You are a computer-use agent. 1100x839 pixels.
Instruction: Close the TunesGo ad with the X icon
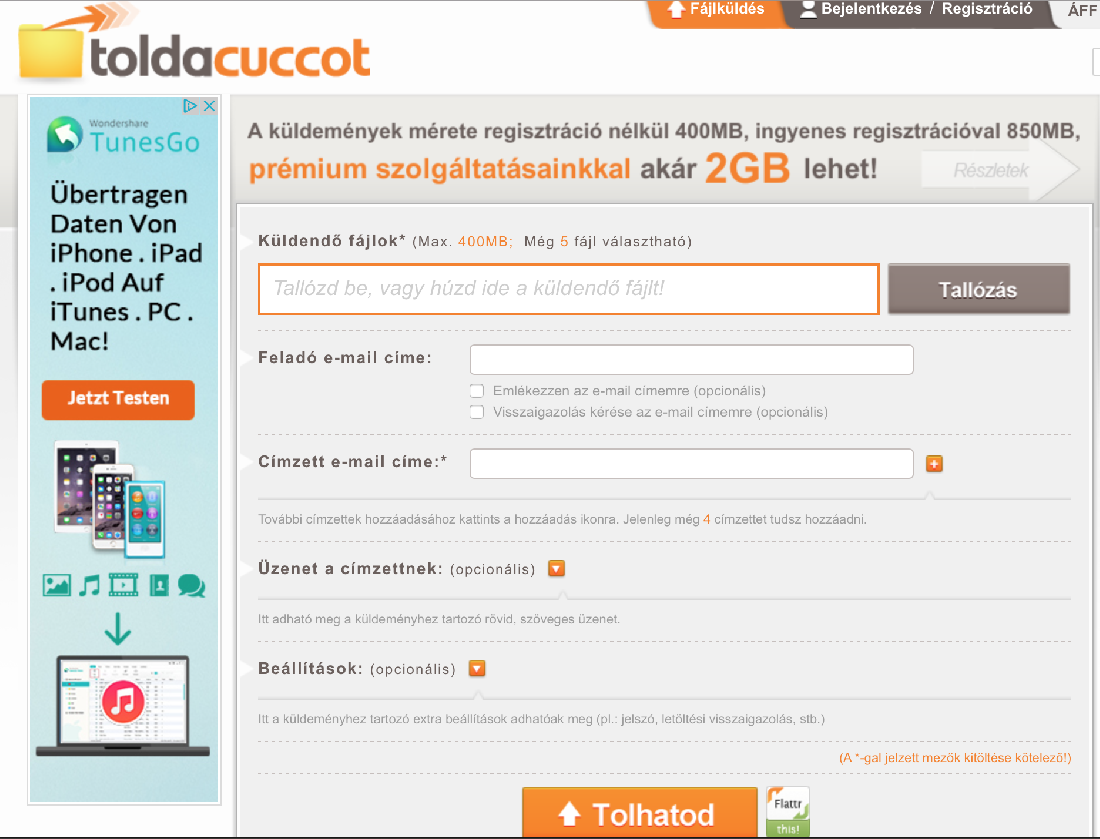point(209,106)
